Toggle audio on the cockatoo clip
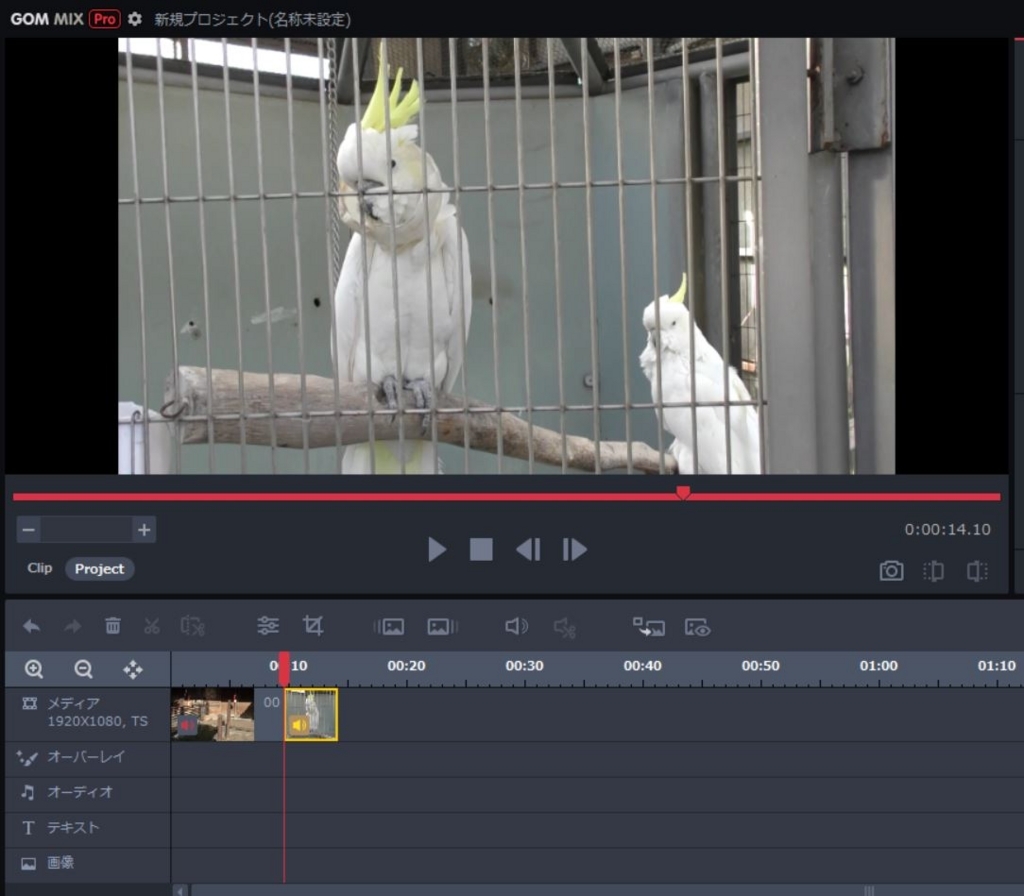Screen dimensions: 1024x896 coord(299,725)
